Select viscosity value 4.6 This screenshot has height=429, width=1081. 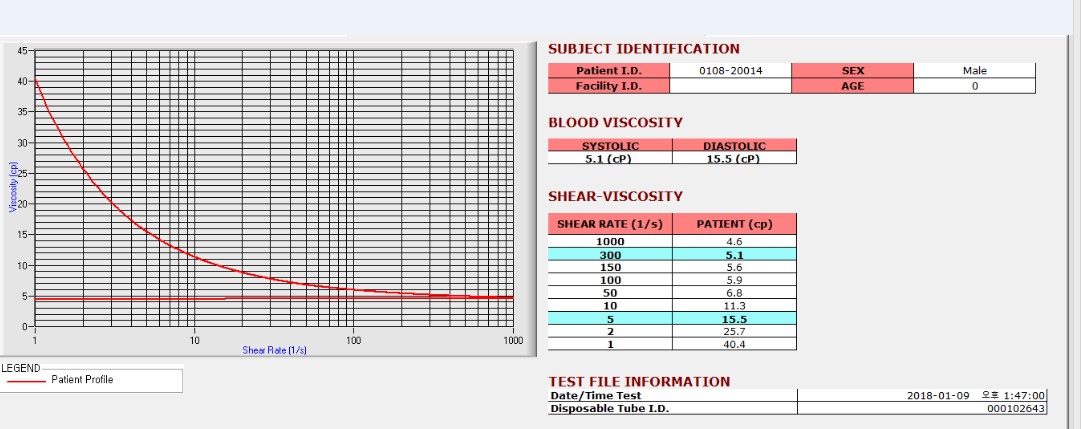tap(734, 241)
